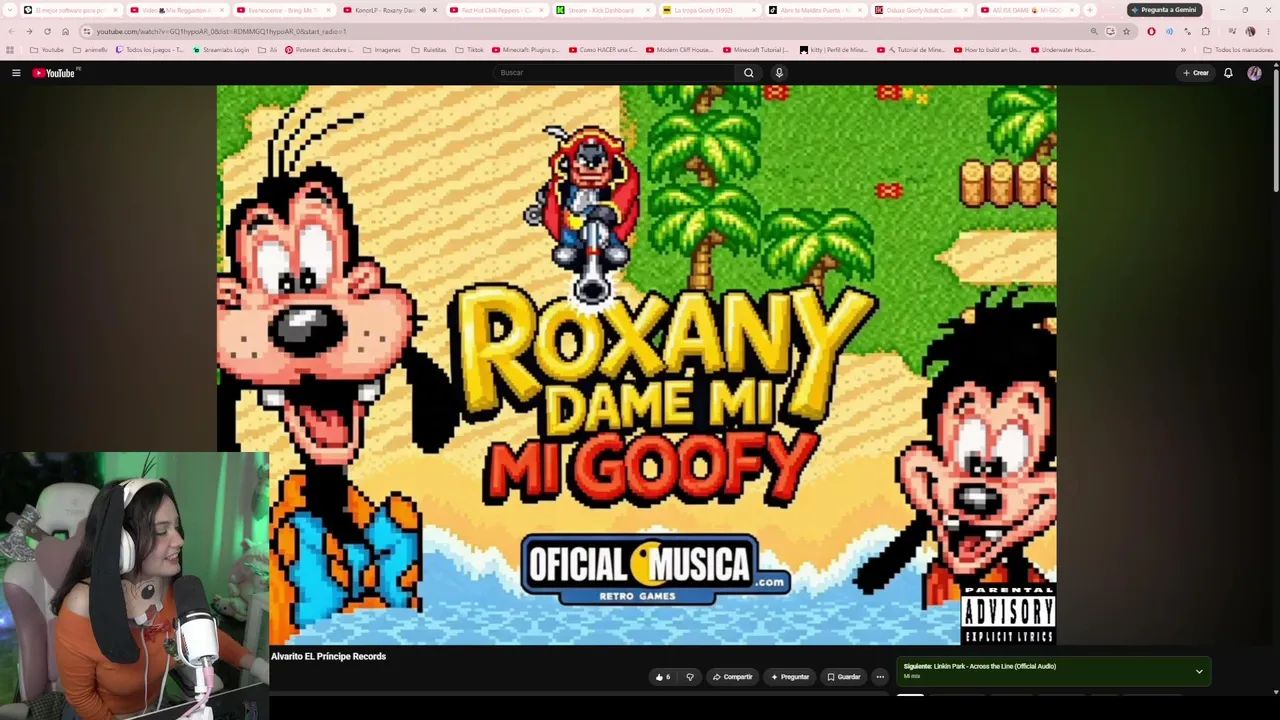Viewport: 1280px width, 720px height.
Task: Open the Pinterest: descubre bookmark
Action: 319,50
